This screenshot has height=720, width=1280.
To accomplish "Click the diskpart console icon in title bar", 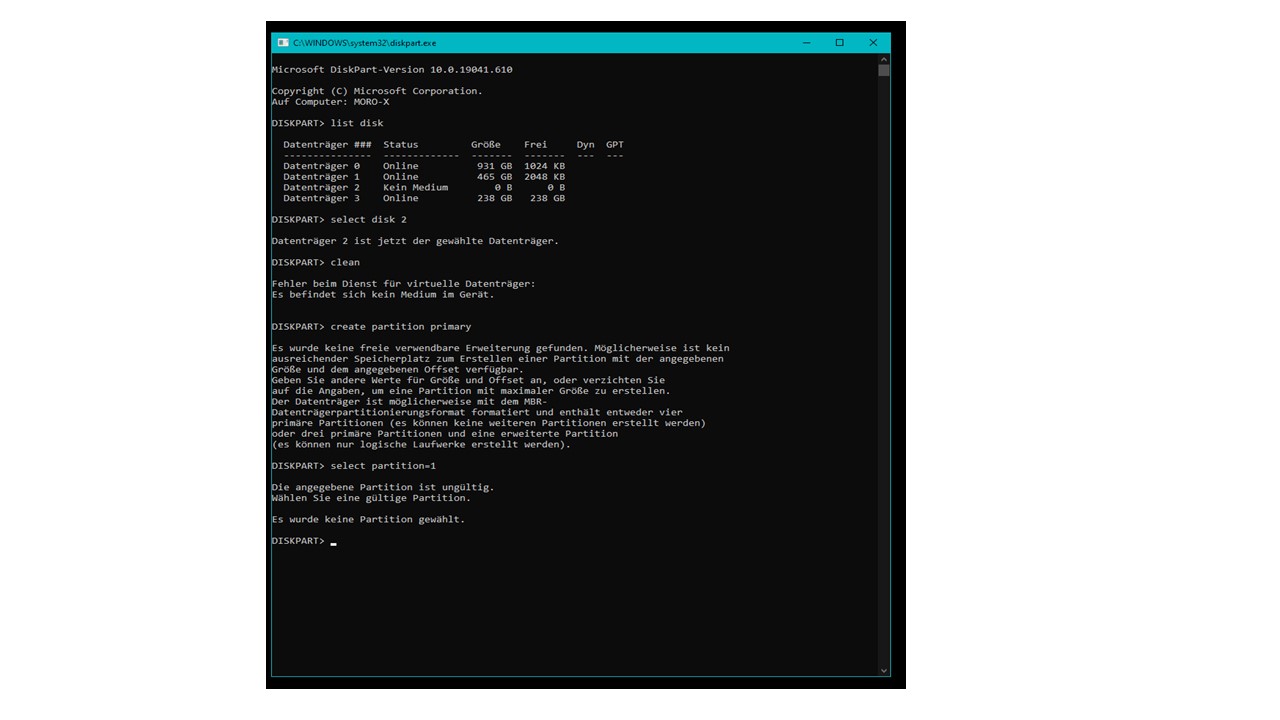I will [x=283, y=43].
